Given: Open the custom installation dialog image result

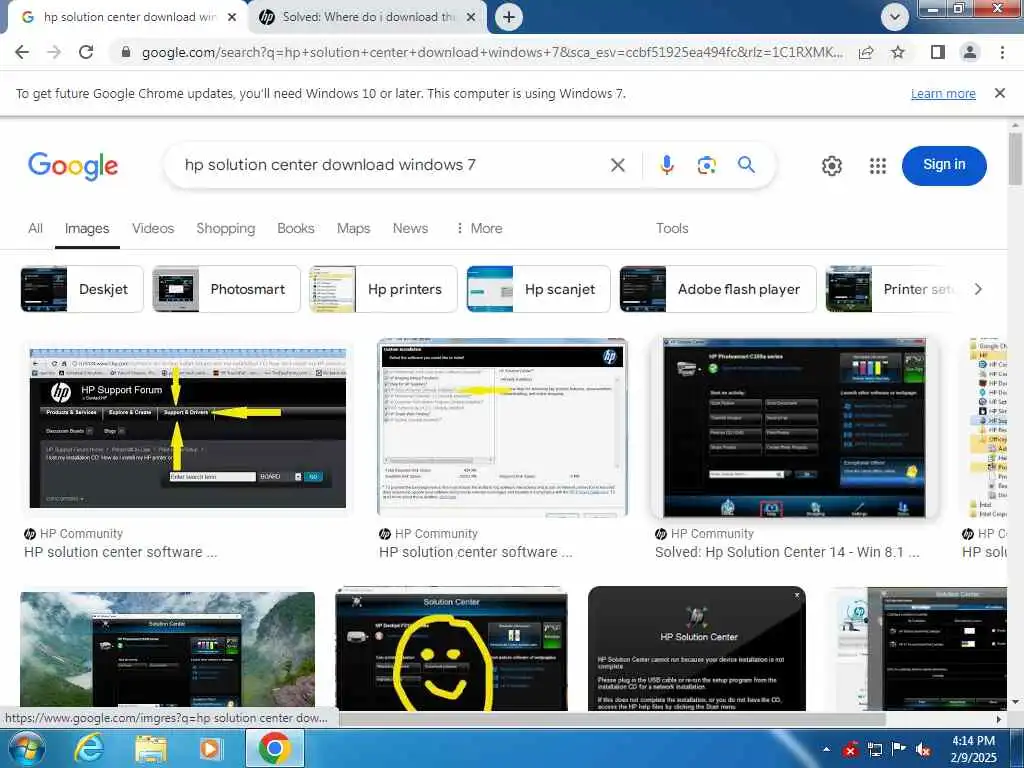Looking at the screenshot, I should coord(502,427).
